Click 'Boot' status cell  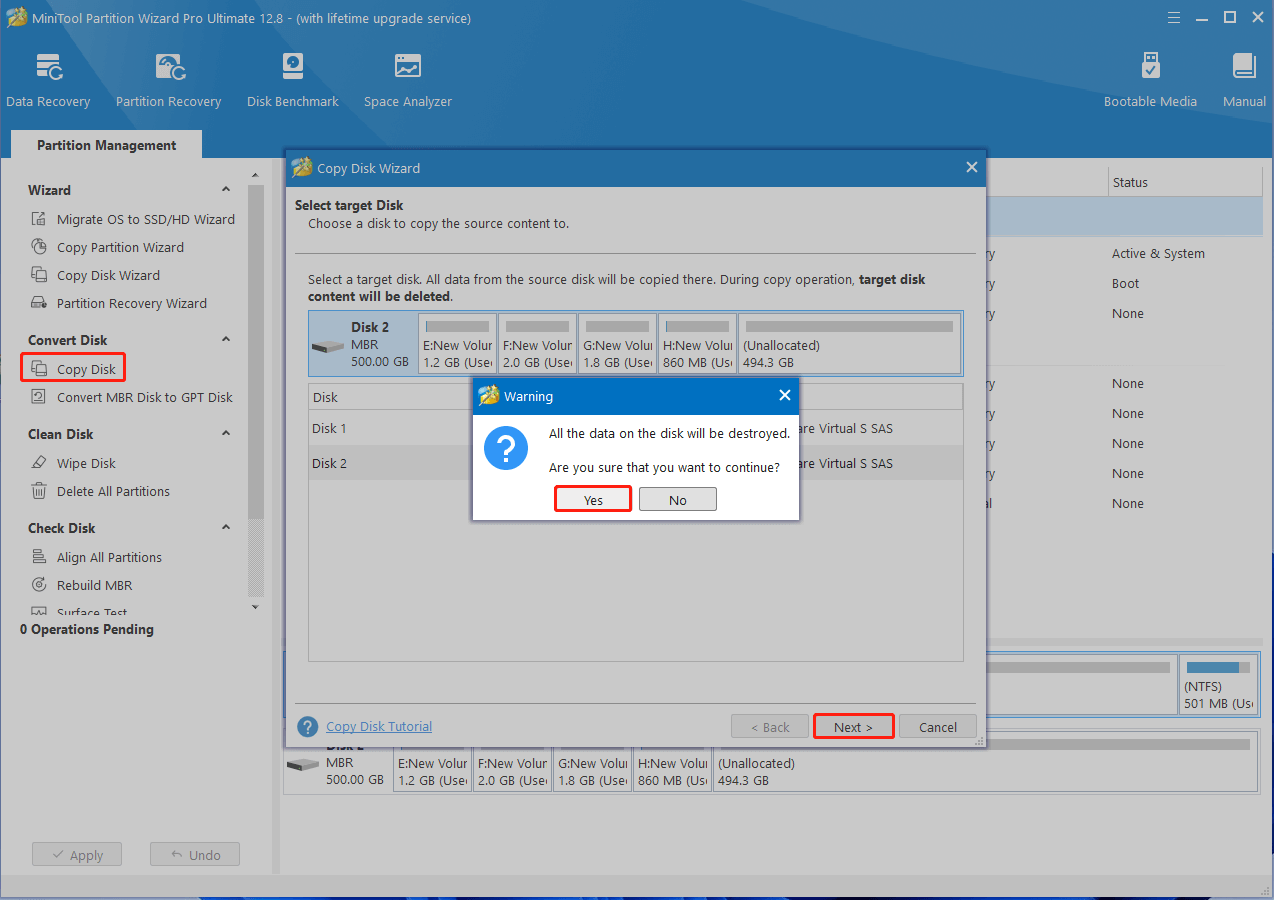point(1125,284)
